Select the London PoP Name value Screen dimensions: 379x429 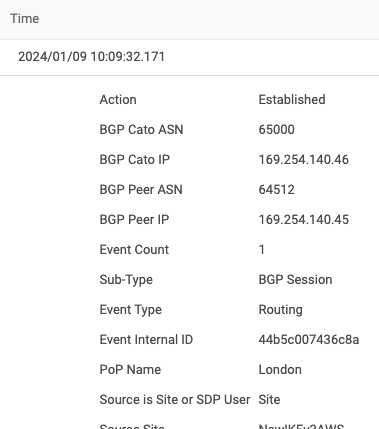click(280, 370)
